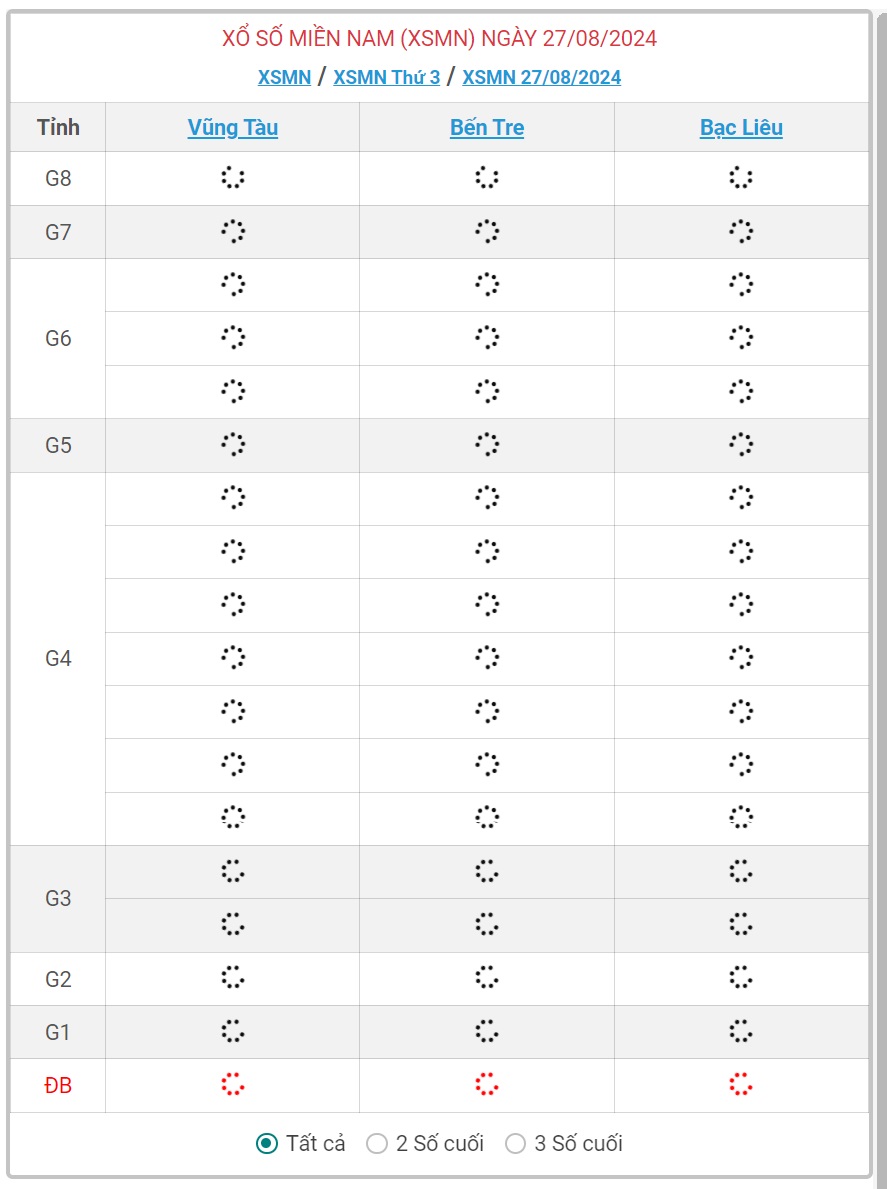Click the G8 loading spinner under Vũng Tàu

pos(233,178)
